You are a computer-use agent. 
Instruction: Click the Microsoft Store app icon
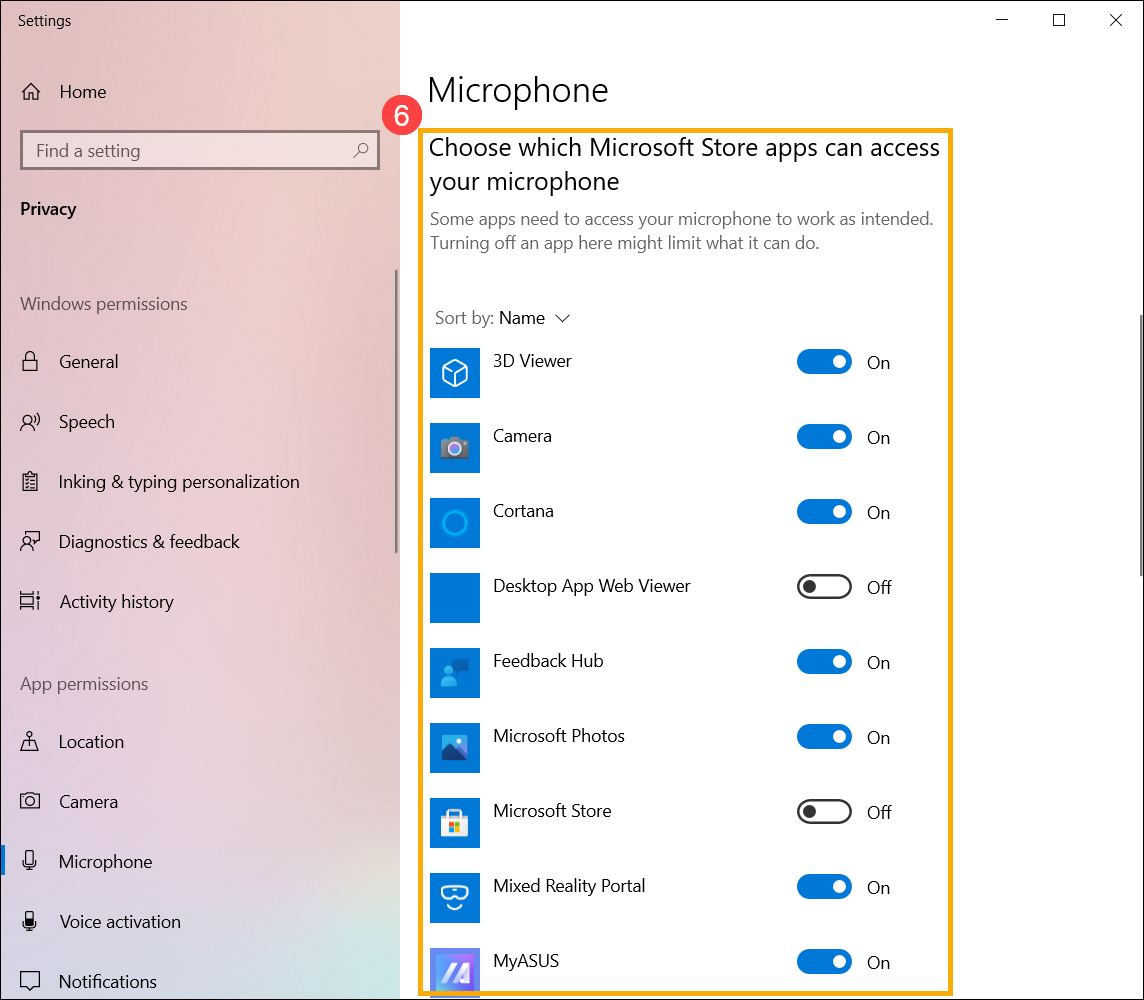pos(455,823)
